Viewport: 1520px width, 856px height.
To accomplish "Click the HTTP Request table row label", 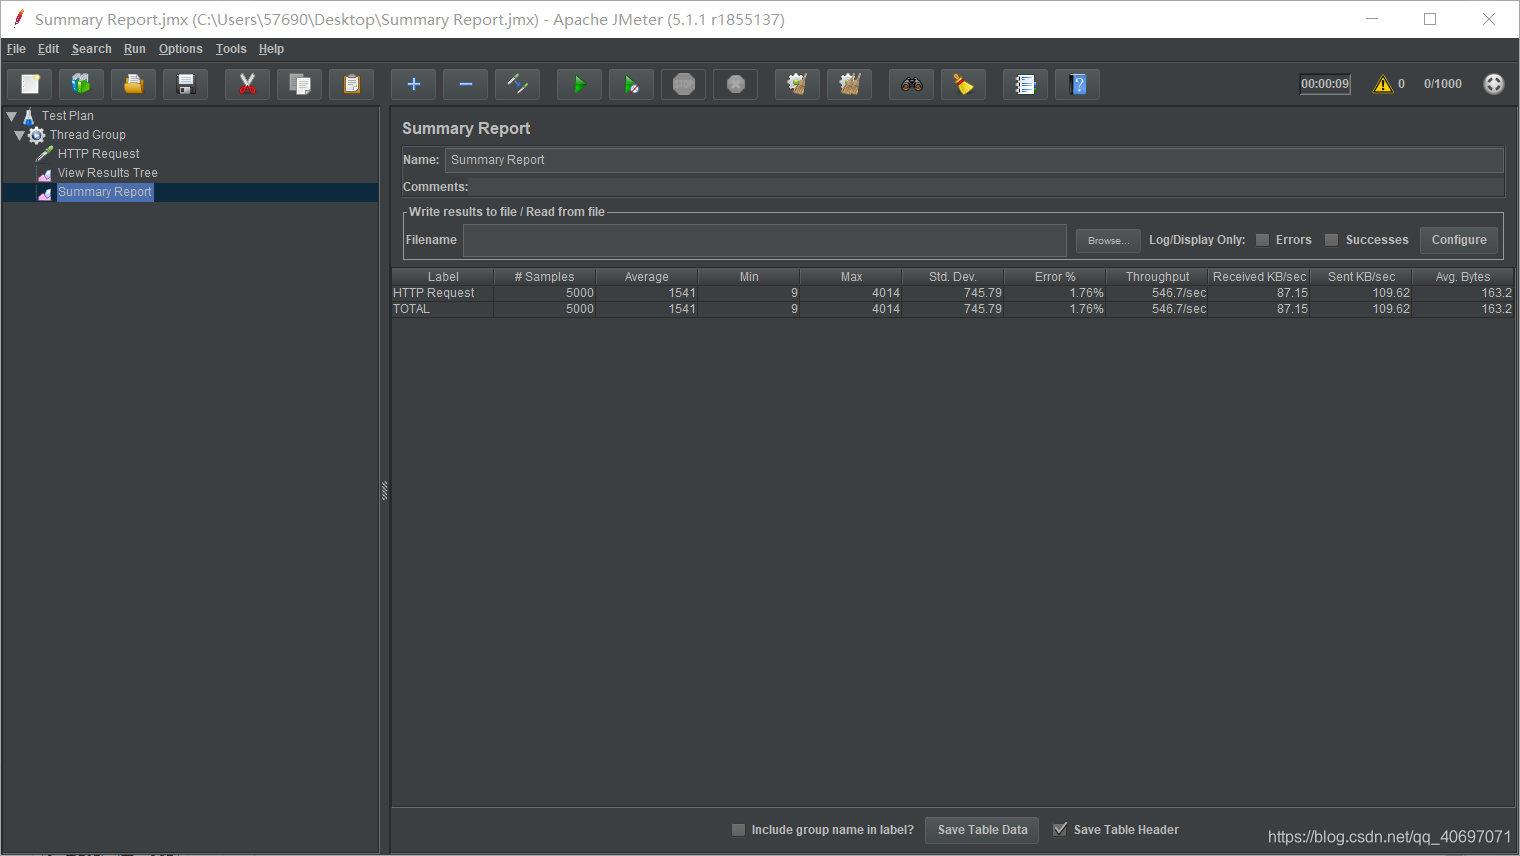I will point(434,293).
